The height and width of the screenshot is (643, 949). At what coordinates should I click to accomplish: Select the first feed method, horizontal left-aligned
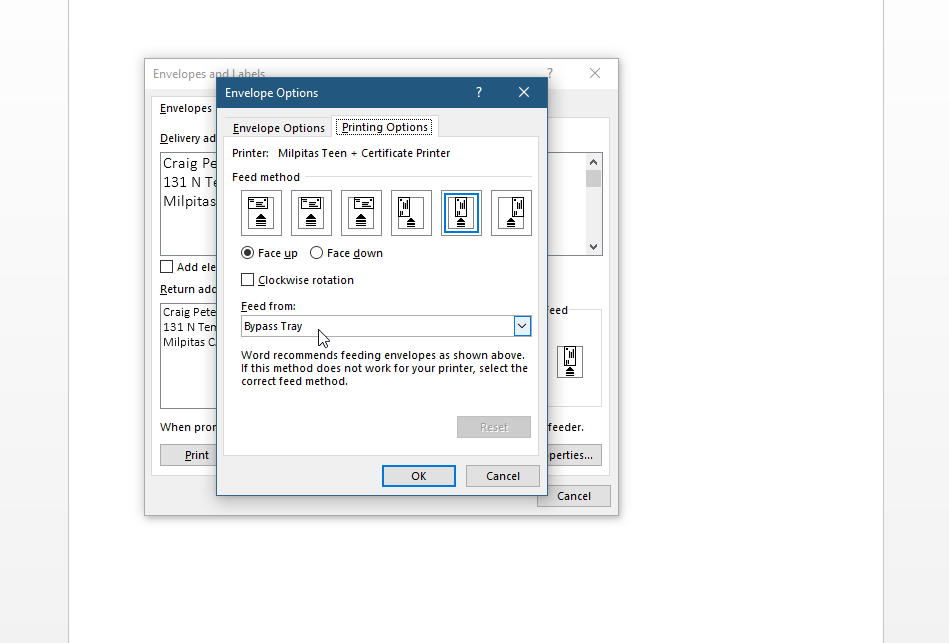click(261, 213)
